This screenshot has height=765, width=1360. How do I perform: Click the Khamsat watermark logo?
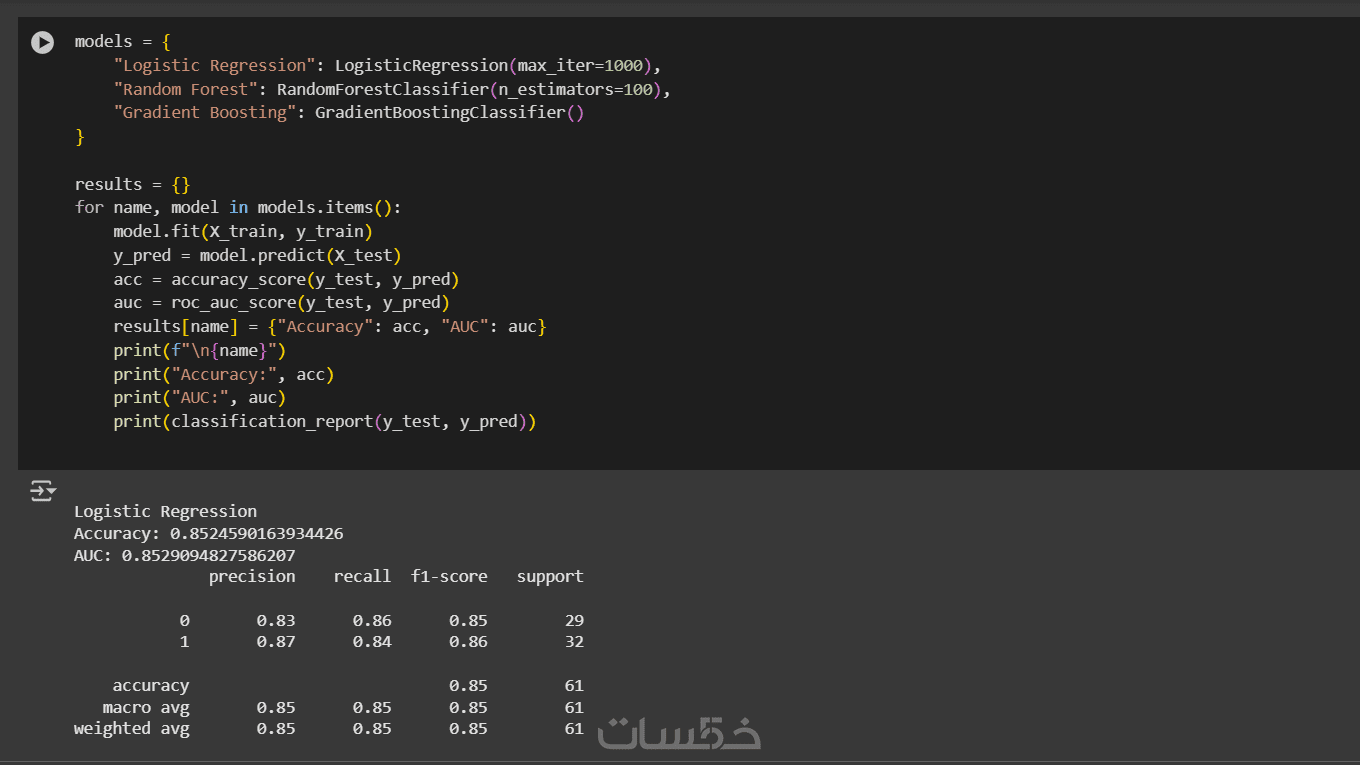point(679,734)
